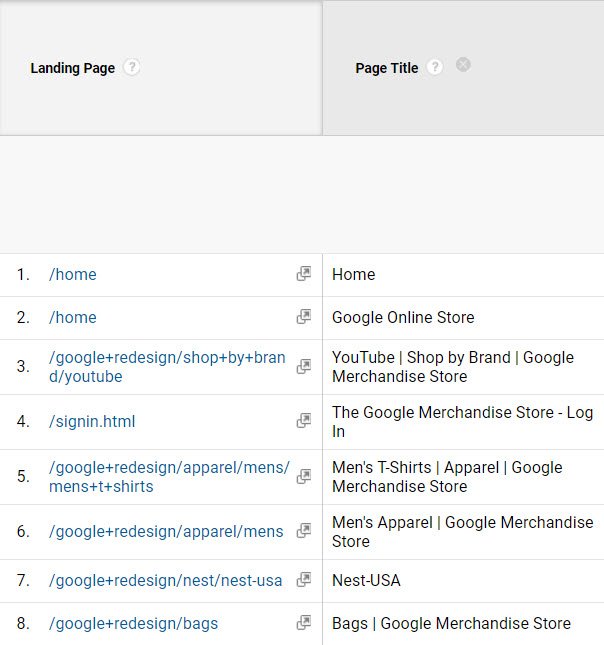Open mens t-shirts page external link icon
Viewport: 604px width, 645px height.
304,477
